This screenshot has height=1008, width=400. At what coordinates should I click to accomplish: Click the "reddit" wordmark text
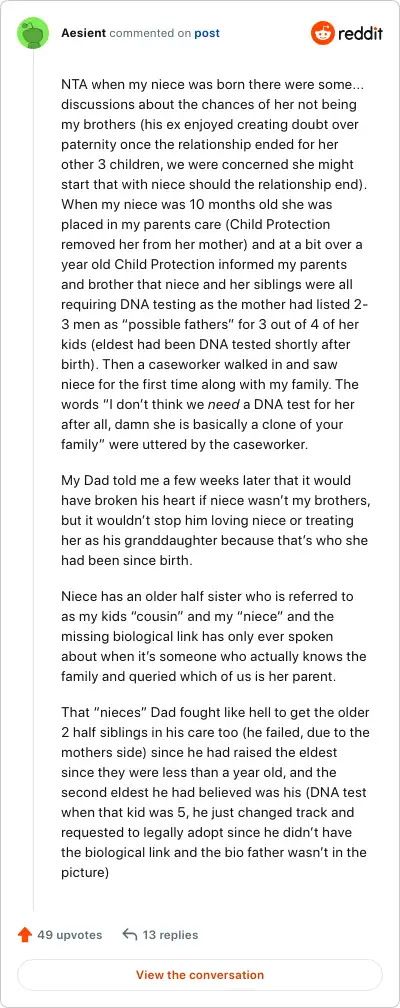tap(360, 33)
